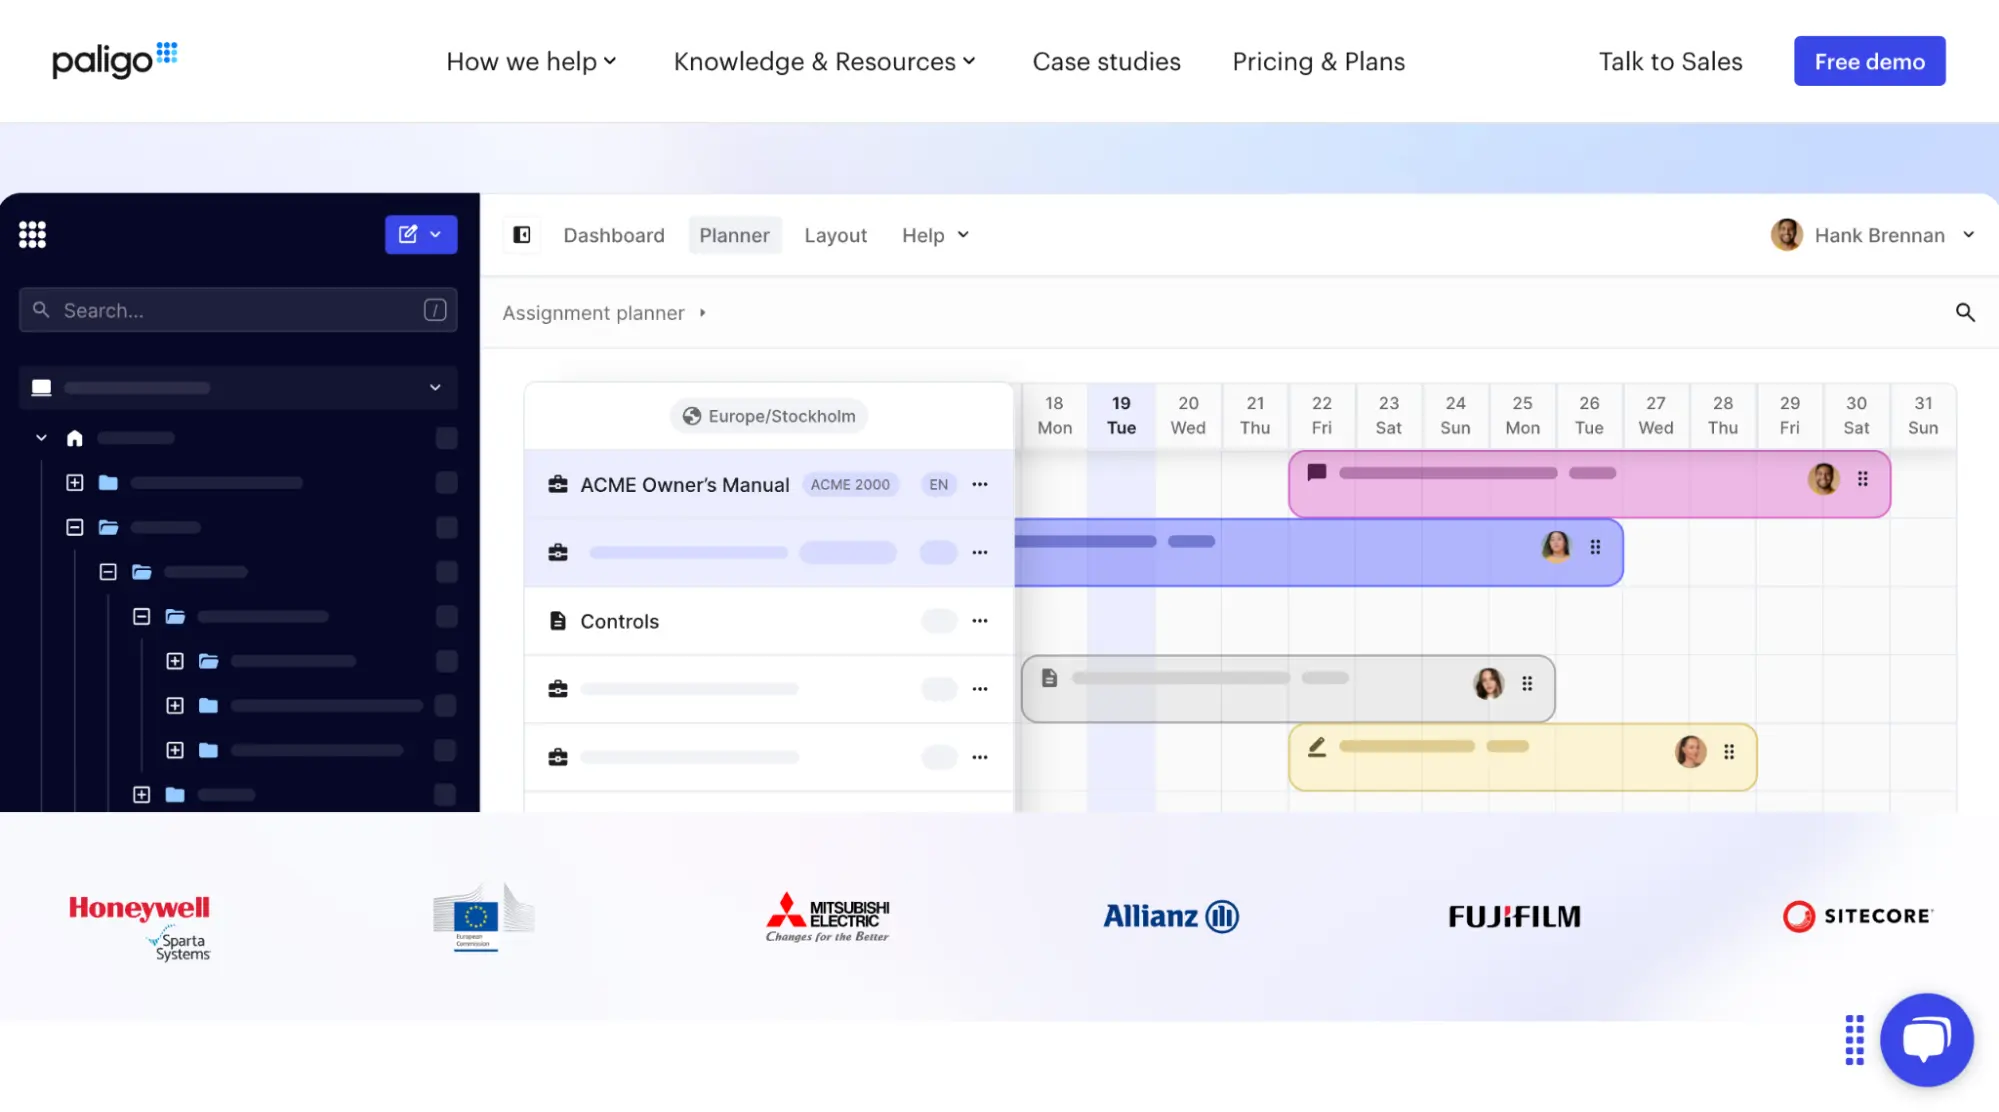1999x1112 pixels.
Task: Open the Help dropdown in planner toolbar
Action: point(935,235)
